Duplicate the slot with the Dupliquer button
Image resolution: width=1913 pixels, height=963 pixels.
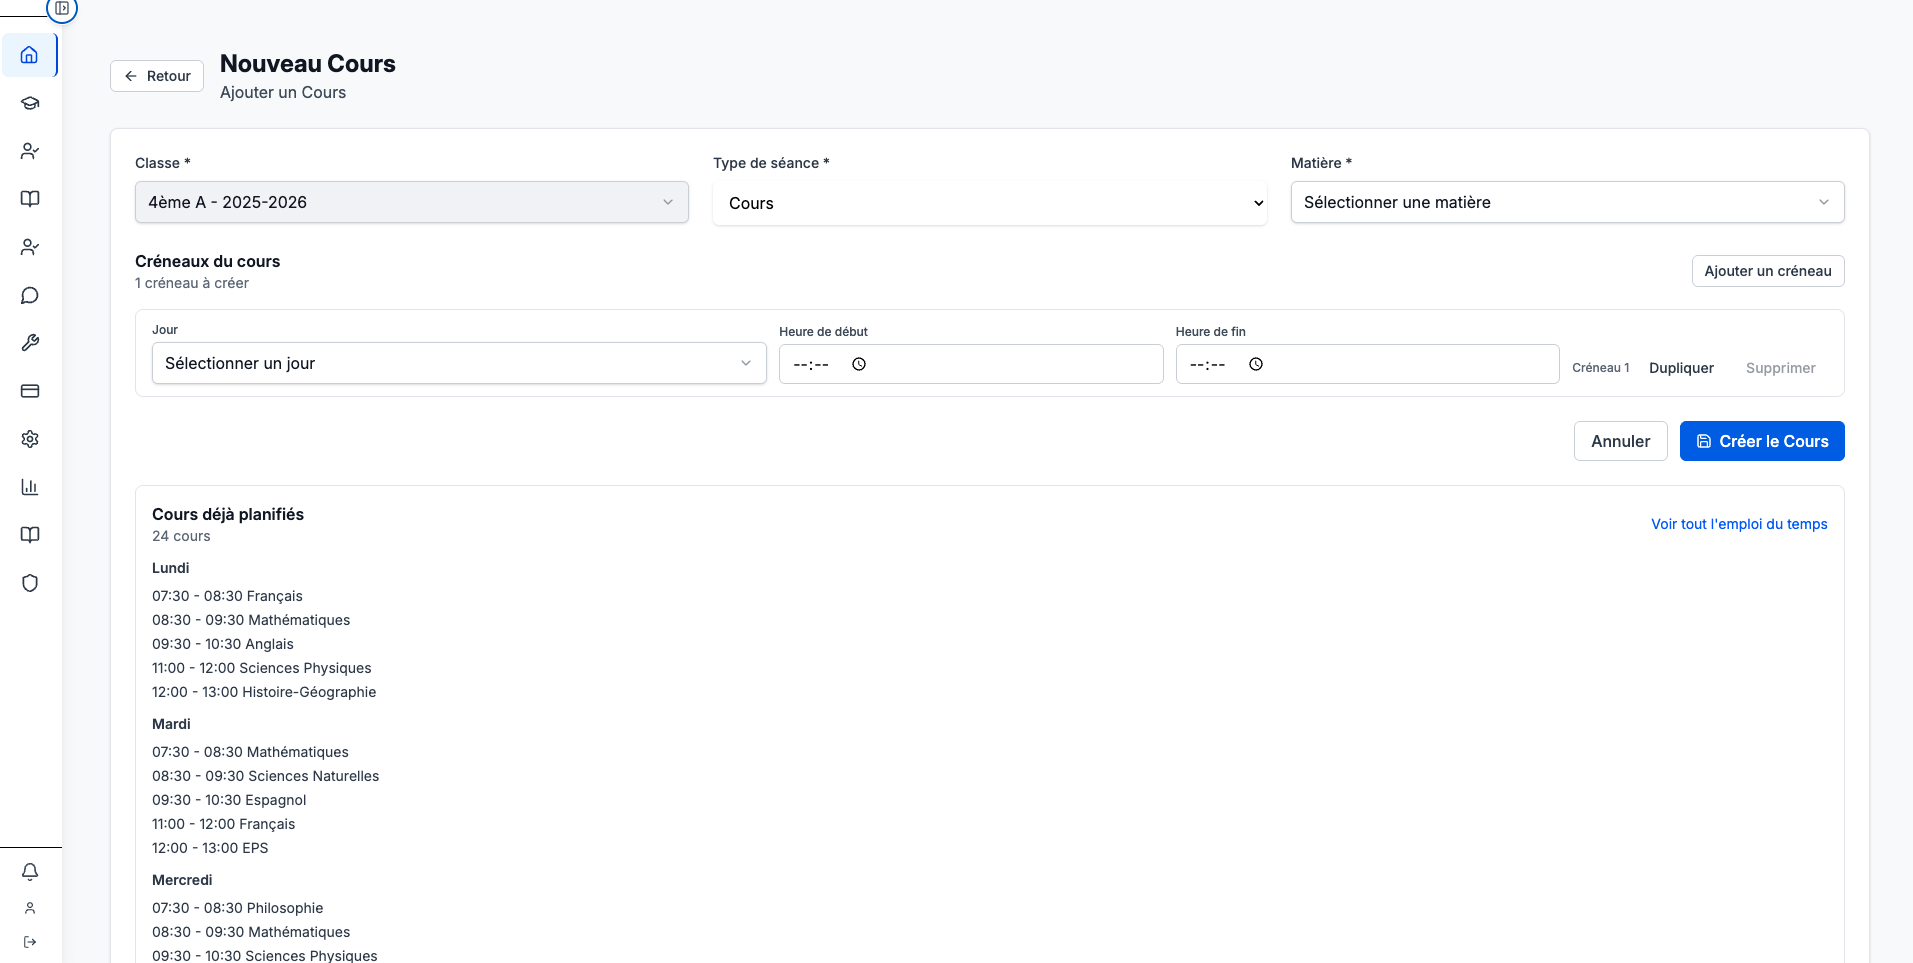[1681, 368]
